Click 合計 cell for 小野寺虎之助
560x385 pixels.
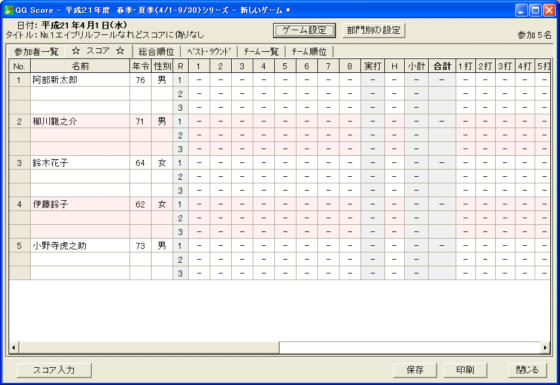pos(442,246)
